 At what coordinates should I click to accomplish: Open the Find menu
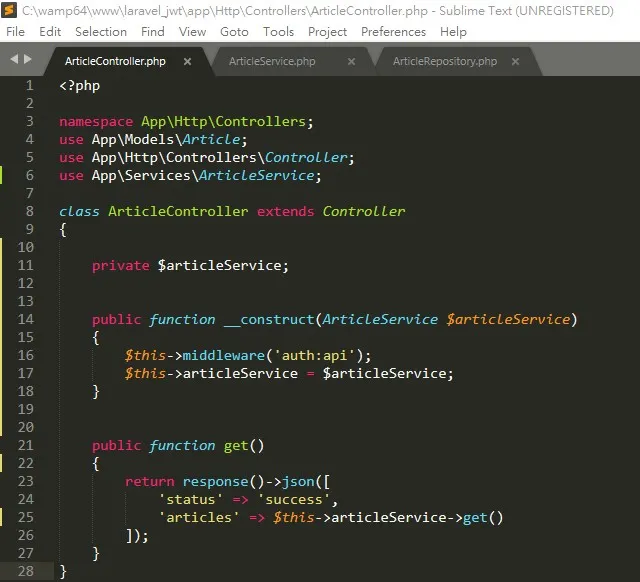coord(153,32)
